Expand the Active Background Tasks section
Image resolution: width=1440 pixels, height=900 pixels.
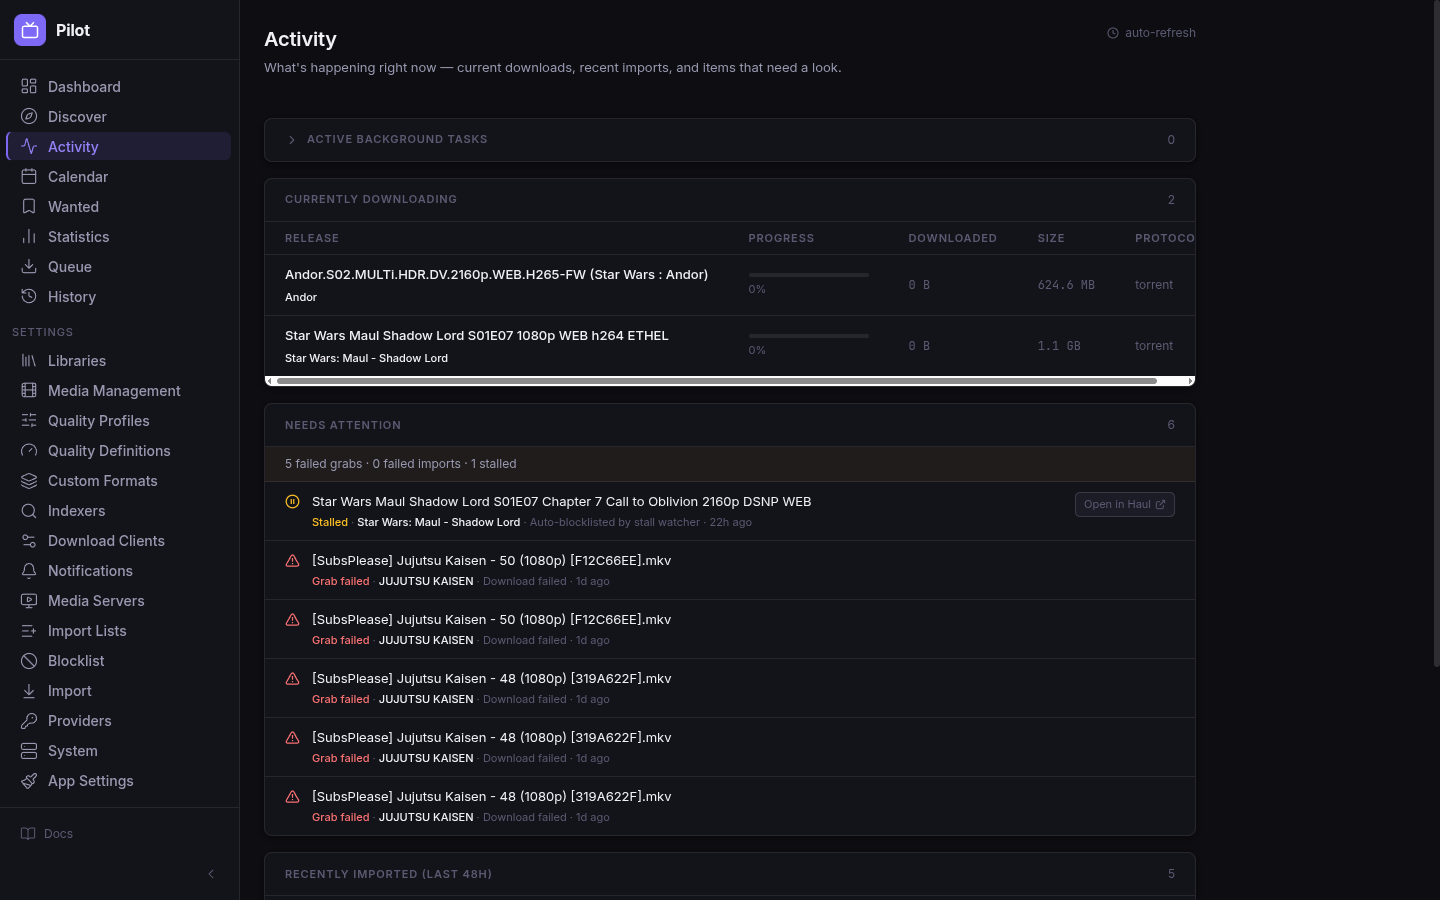(730, 140)
